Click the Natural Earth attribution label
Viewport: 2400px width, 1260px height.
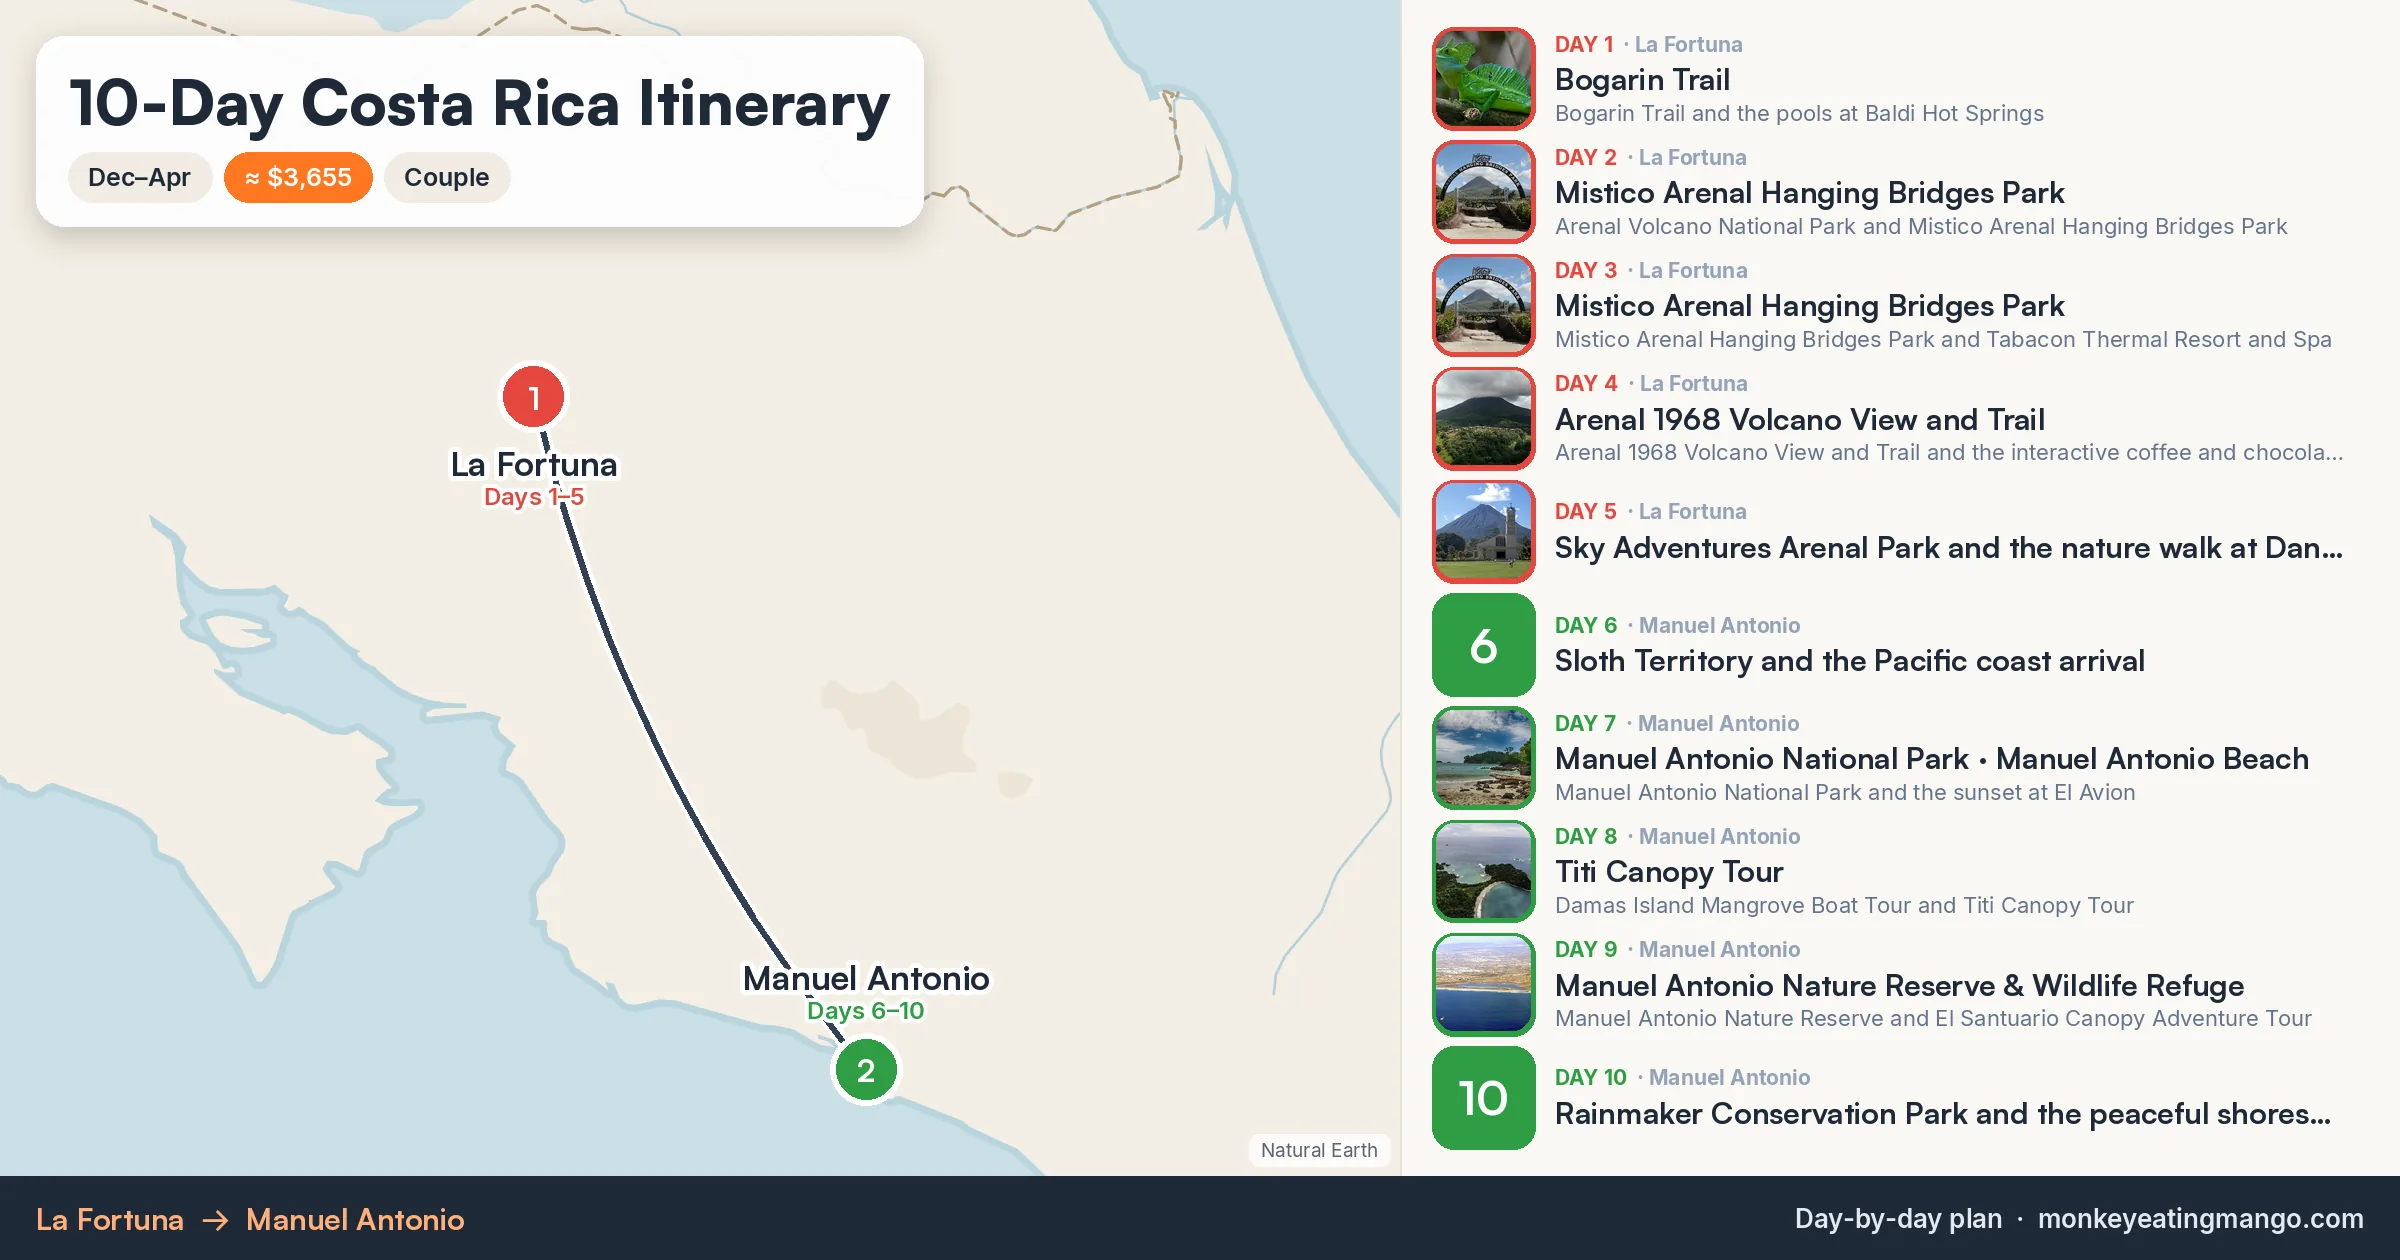1319,1150
